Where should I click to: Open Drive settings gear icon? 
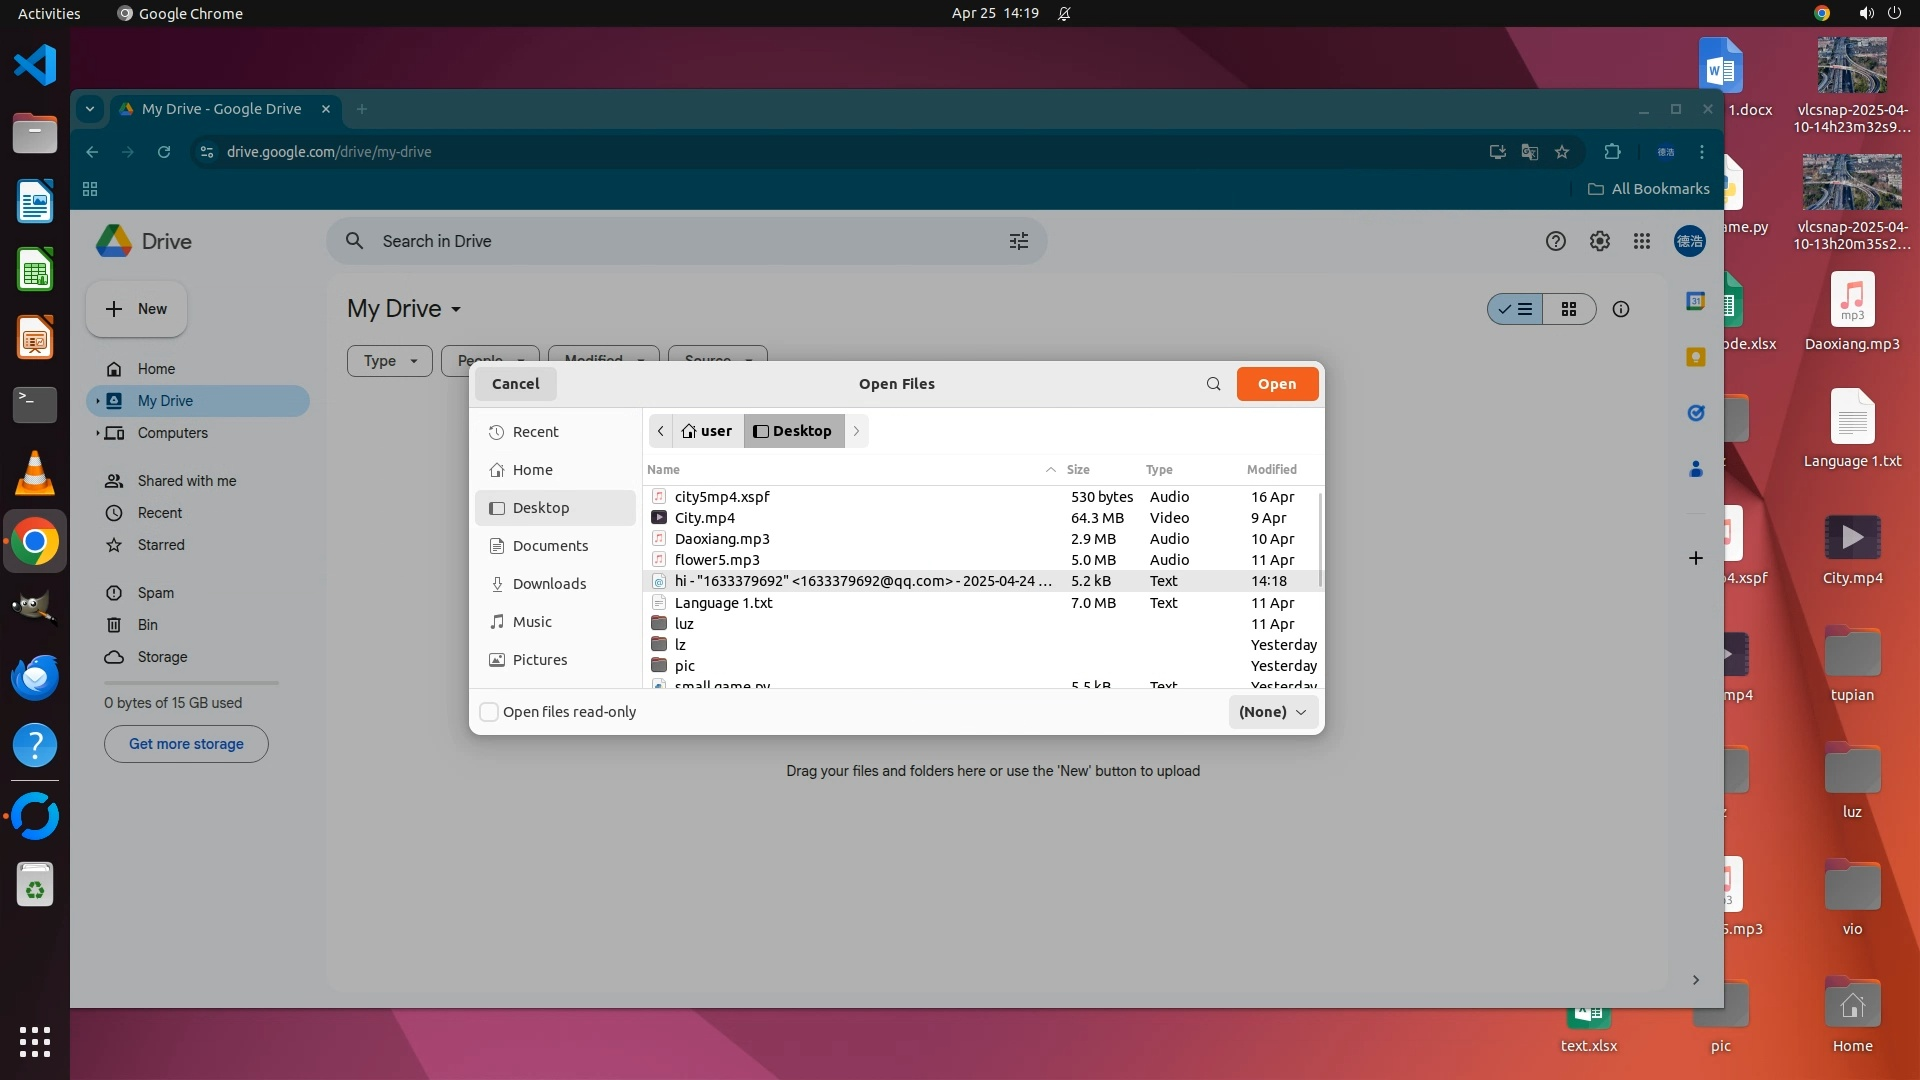1599,241
